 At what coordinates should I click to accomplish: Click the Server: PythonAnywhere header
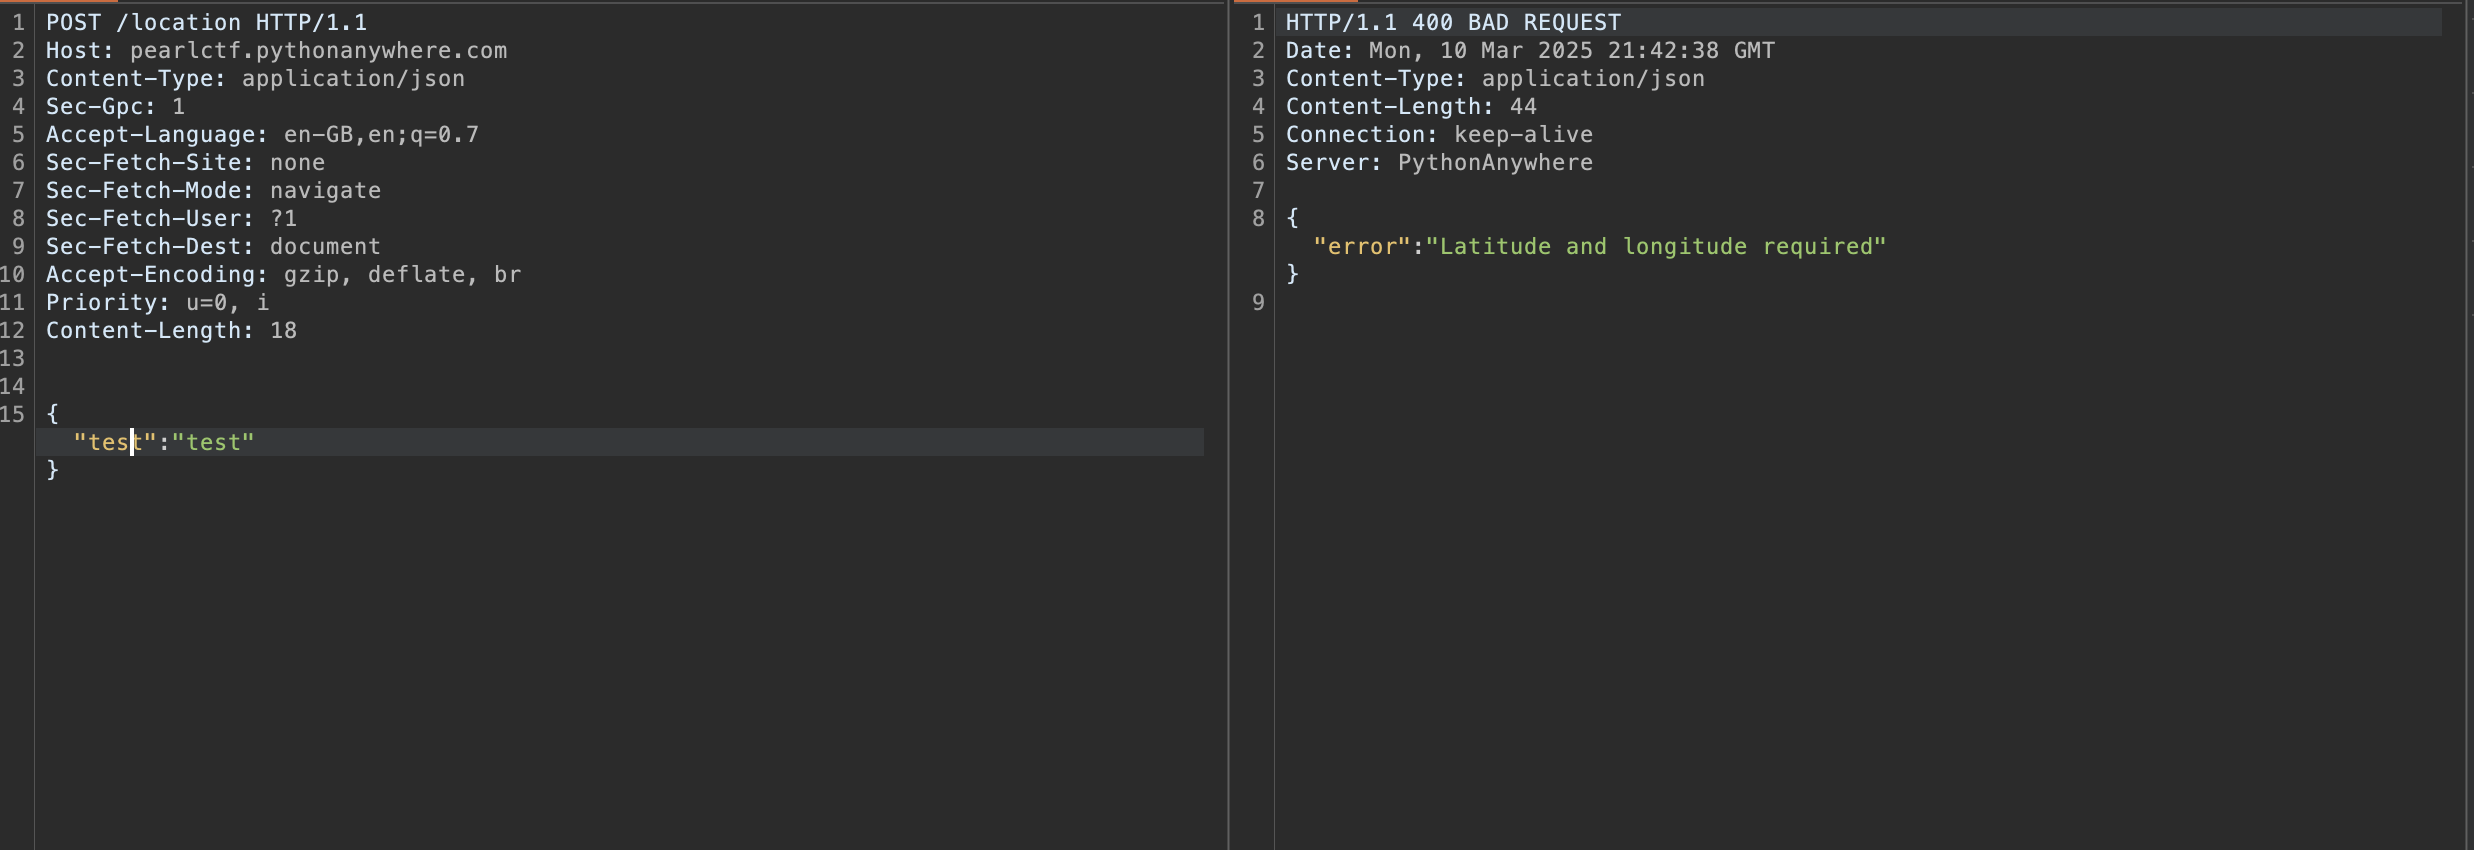tap(1439, 162)
